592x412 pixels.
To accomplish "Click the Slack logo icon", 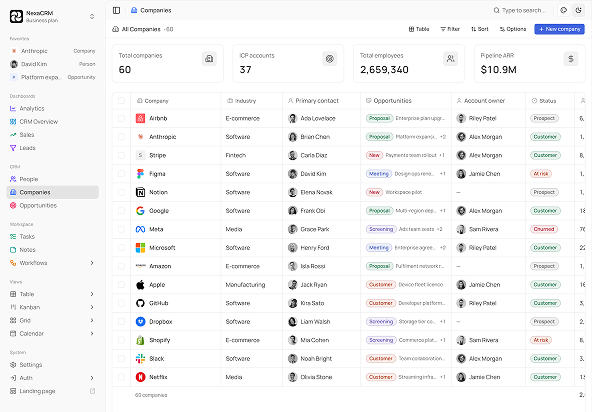I will (x=140, y=358).
